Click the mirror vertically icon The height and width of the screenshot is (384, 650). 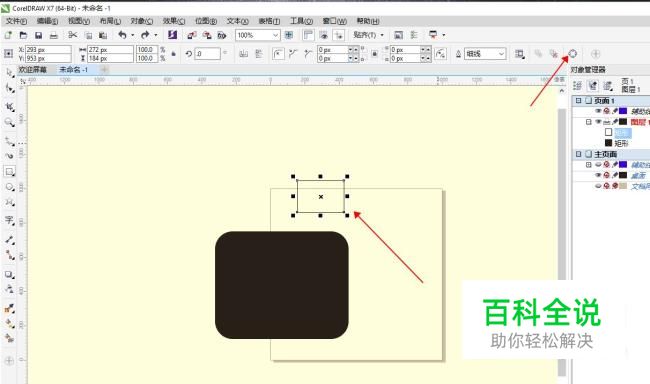(x=259, y=54)
